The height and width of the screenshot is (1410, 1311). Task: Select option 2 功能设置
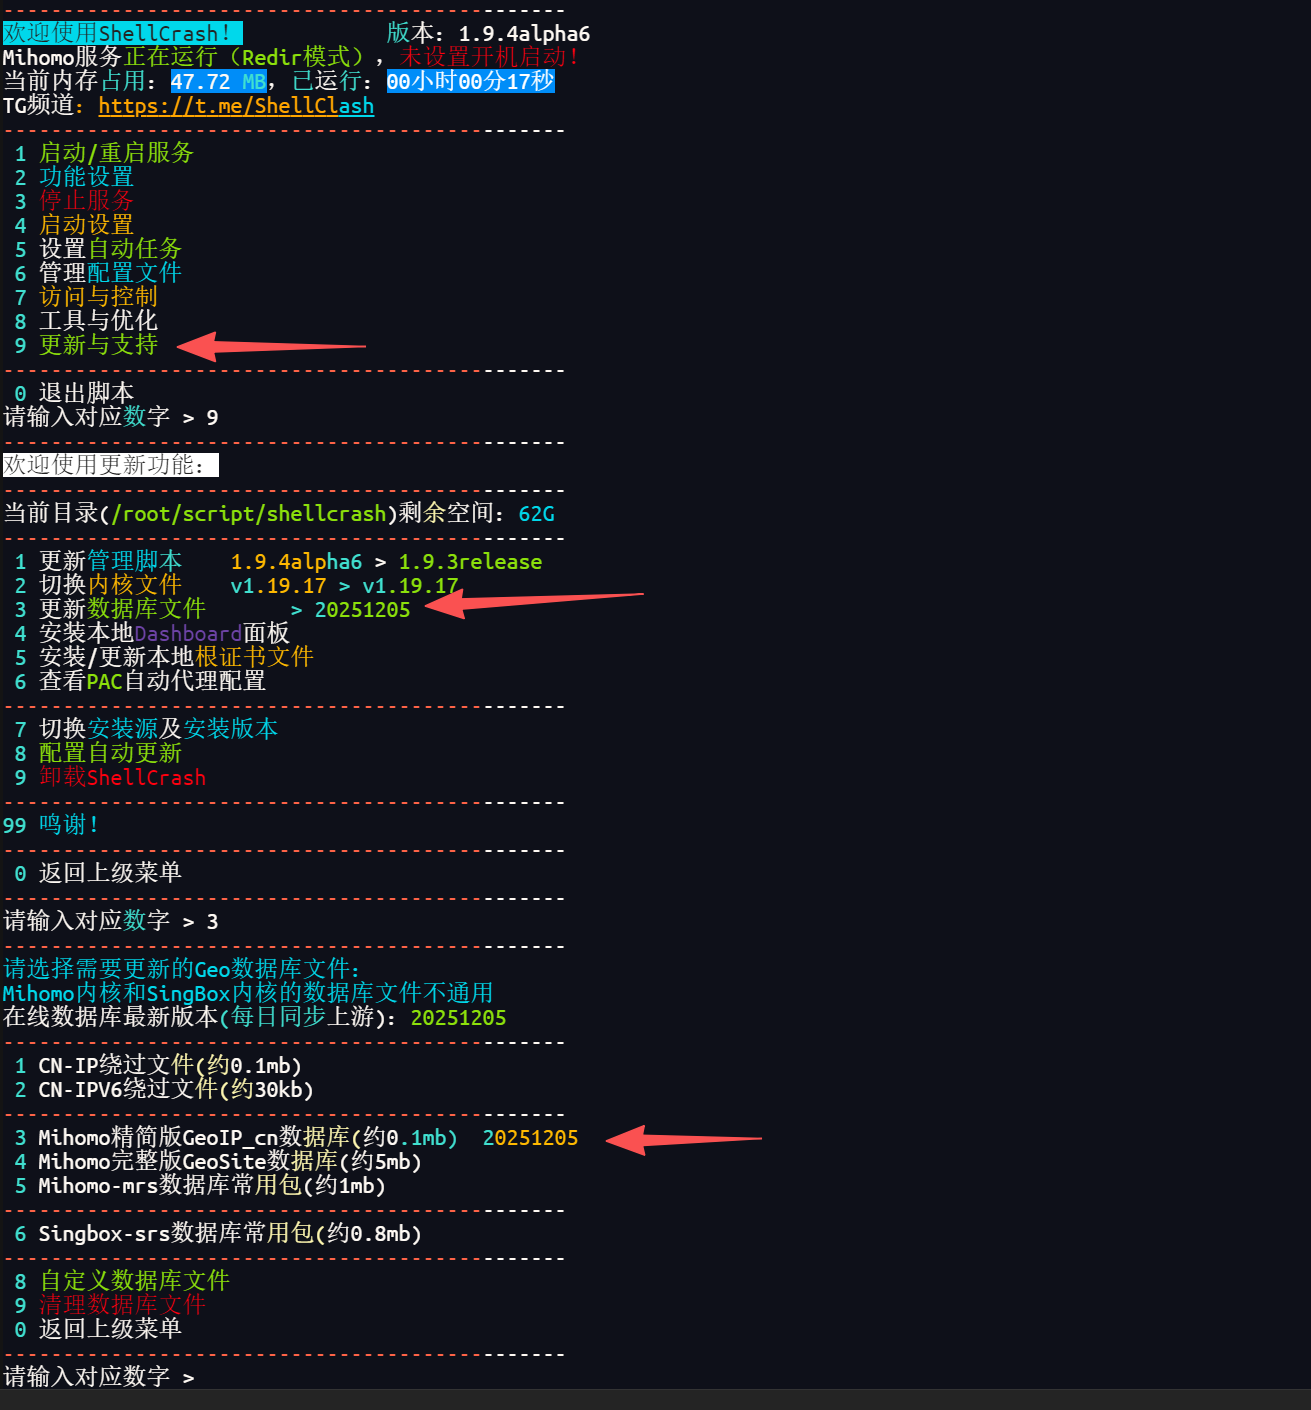[x=86, y=177]
